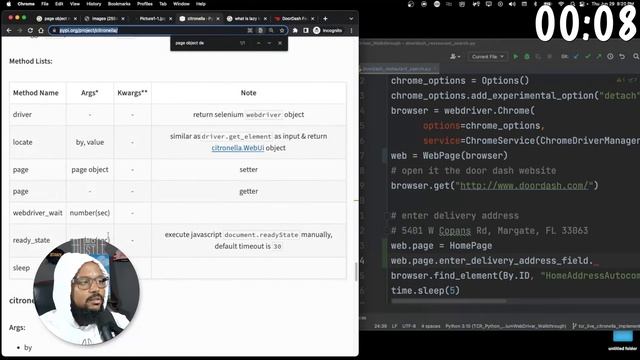
Task: Open the Apple menu
Action: tap(8, 4)
